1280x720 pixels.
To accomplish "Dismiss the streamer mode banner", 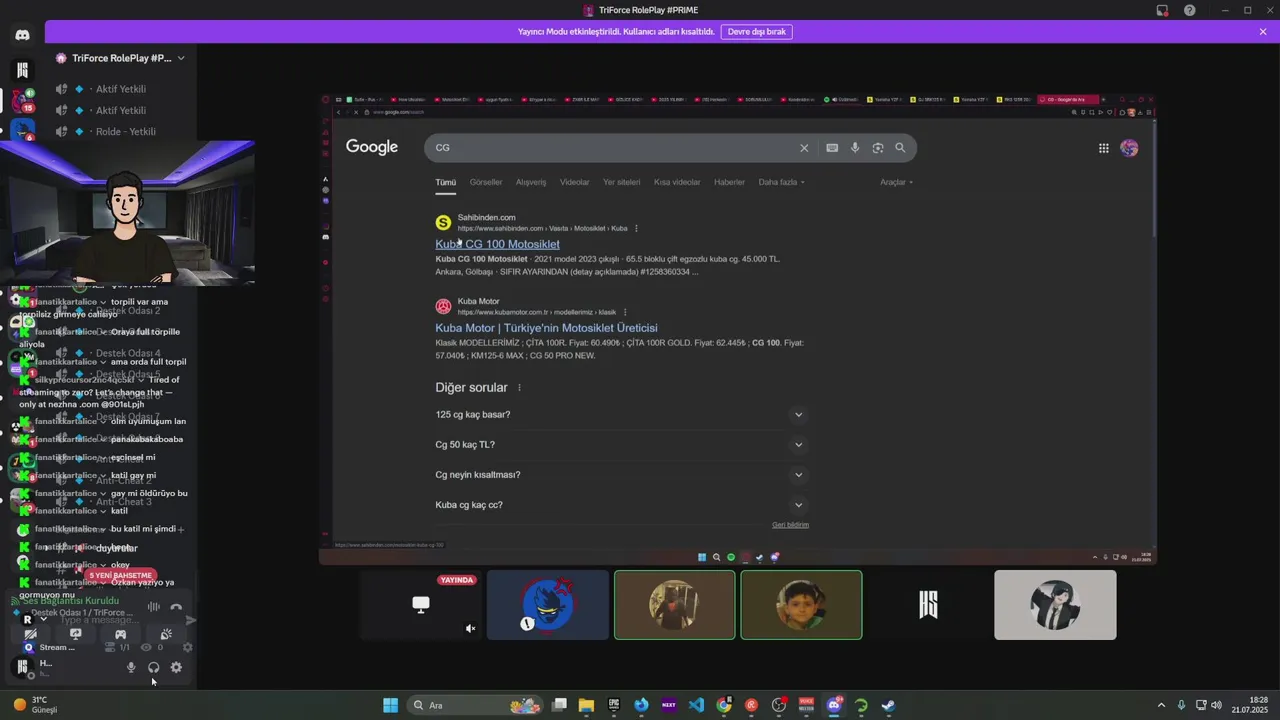I will click(1263, 32).
